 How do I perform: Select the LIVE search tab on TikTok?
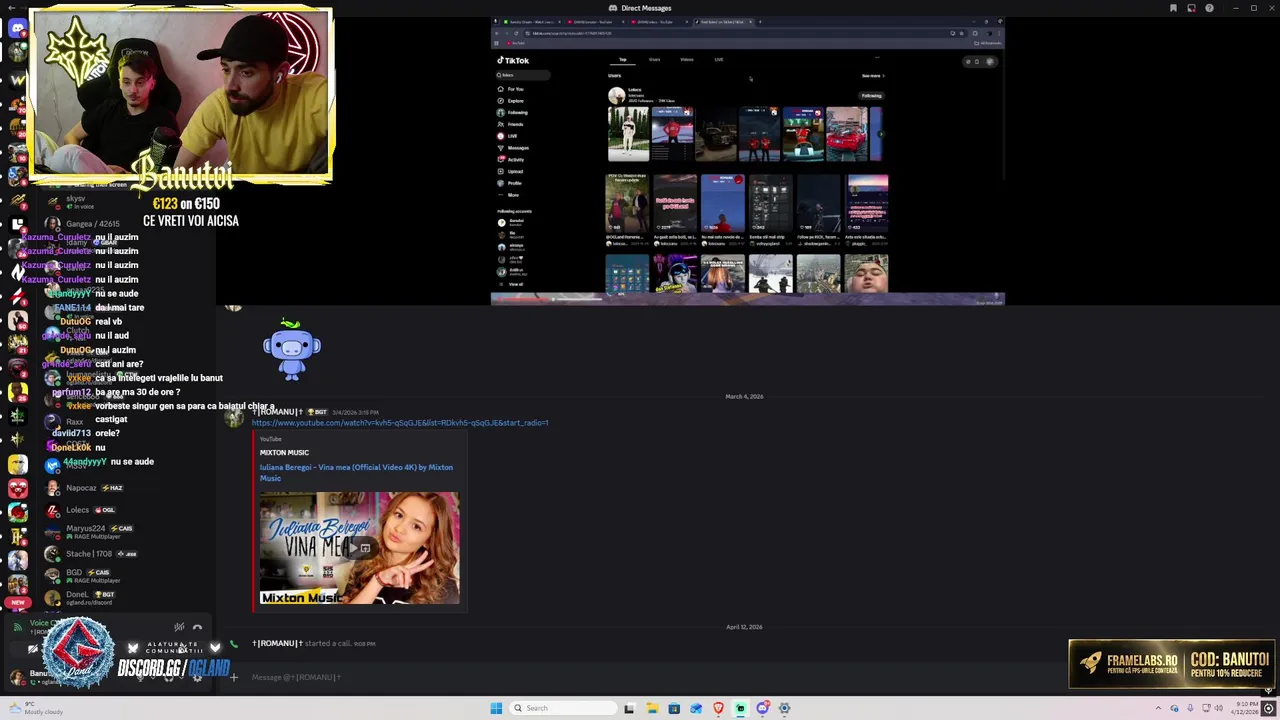pos(719,60)
